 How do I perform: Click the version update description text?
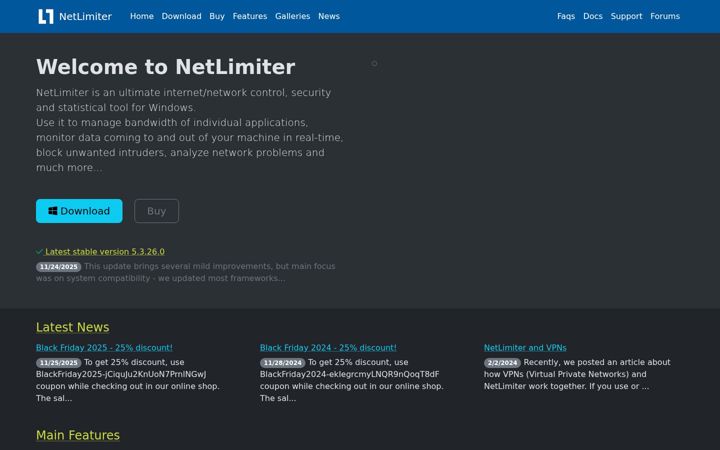[186, 272]
